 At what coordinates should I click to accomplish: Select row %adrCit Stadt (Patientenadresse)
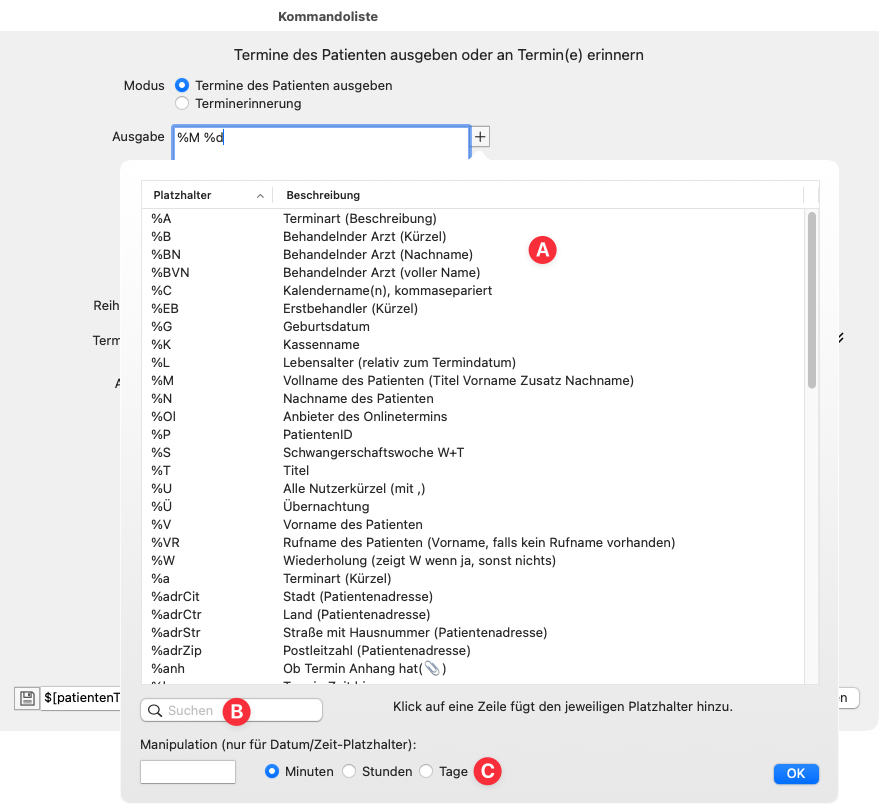pyautogui.click(x=474, y=596)
